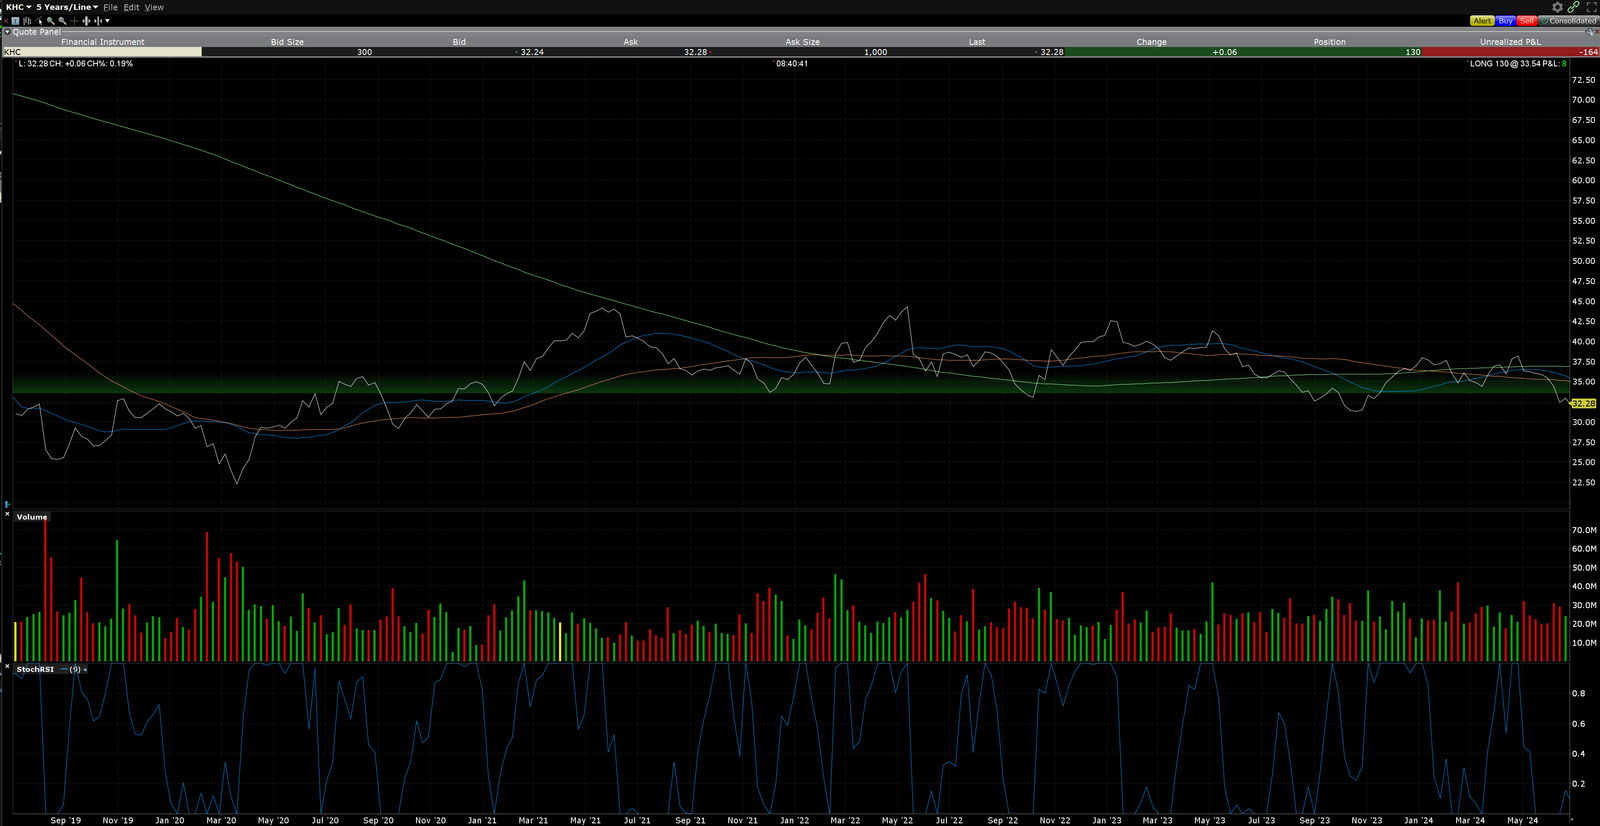Click the green chain link icon

click(x=1574, y=7)
